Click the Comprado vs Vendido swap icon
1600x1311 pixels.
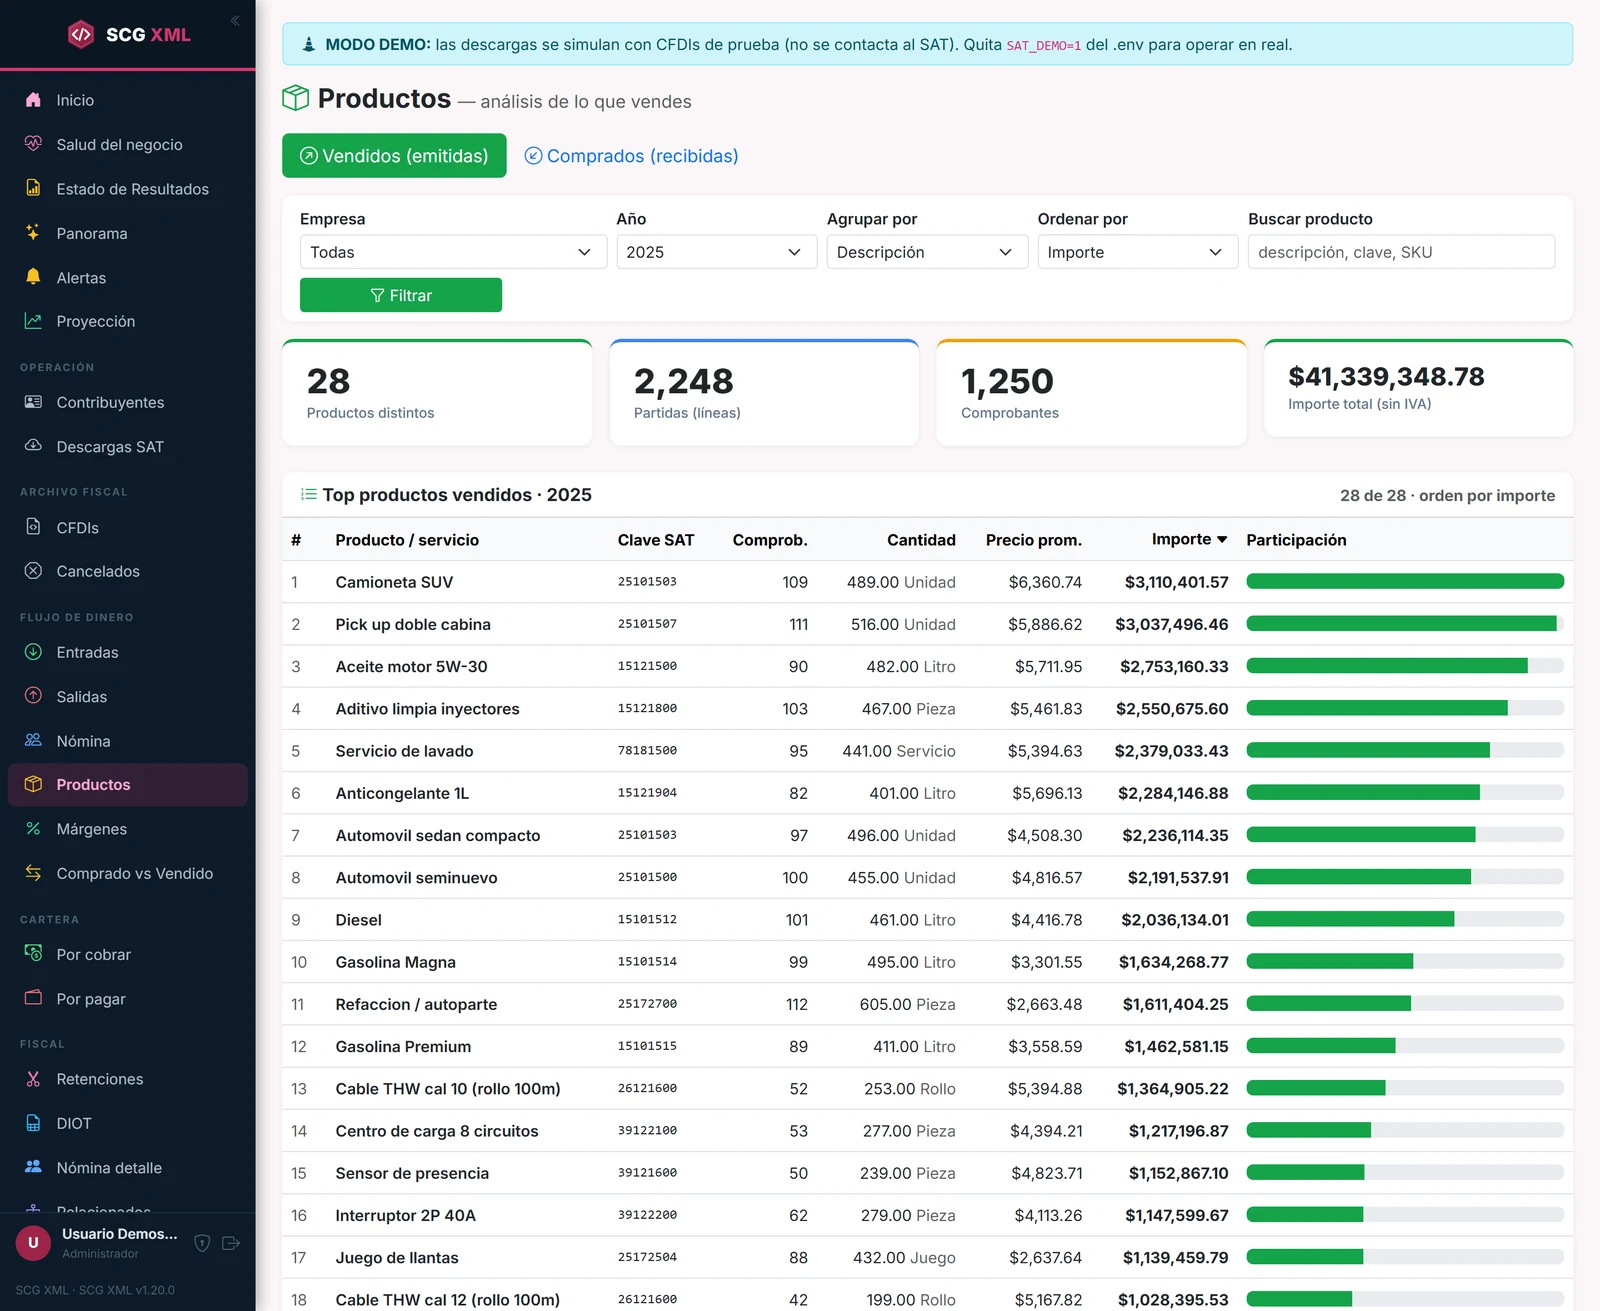33,873
